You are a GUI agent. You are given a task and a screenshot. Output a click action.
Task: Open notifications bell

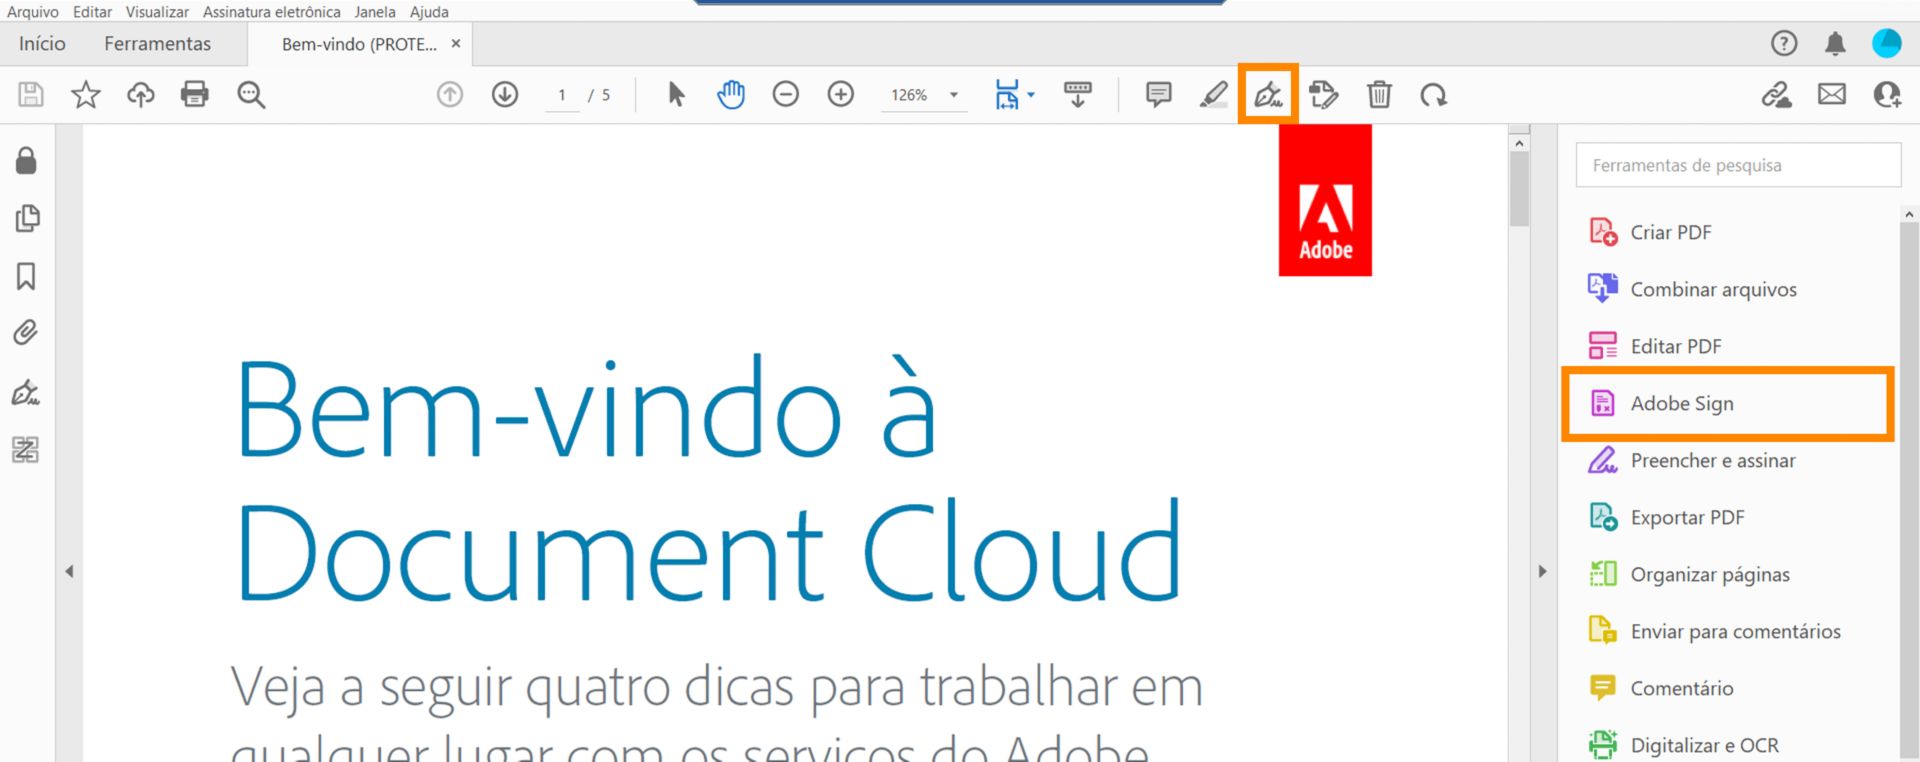1835,43
